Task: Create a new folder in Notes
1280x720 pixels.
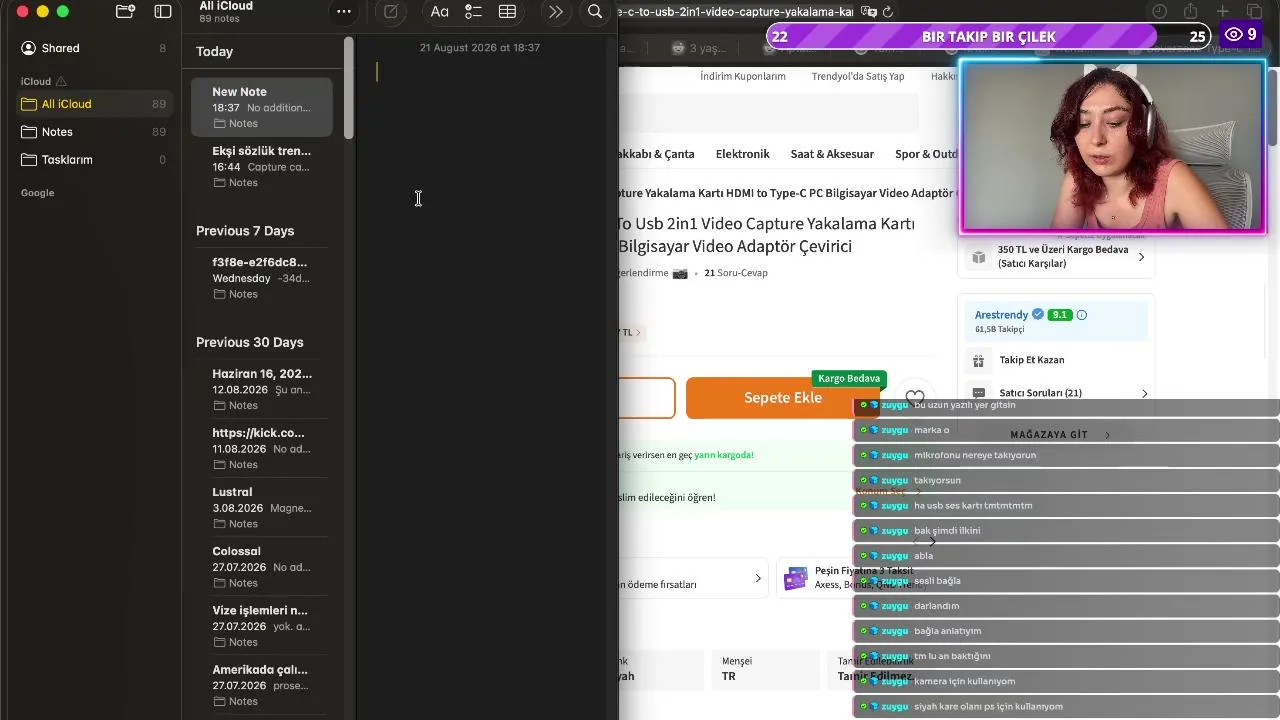Action: pos(125,11)
